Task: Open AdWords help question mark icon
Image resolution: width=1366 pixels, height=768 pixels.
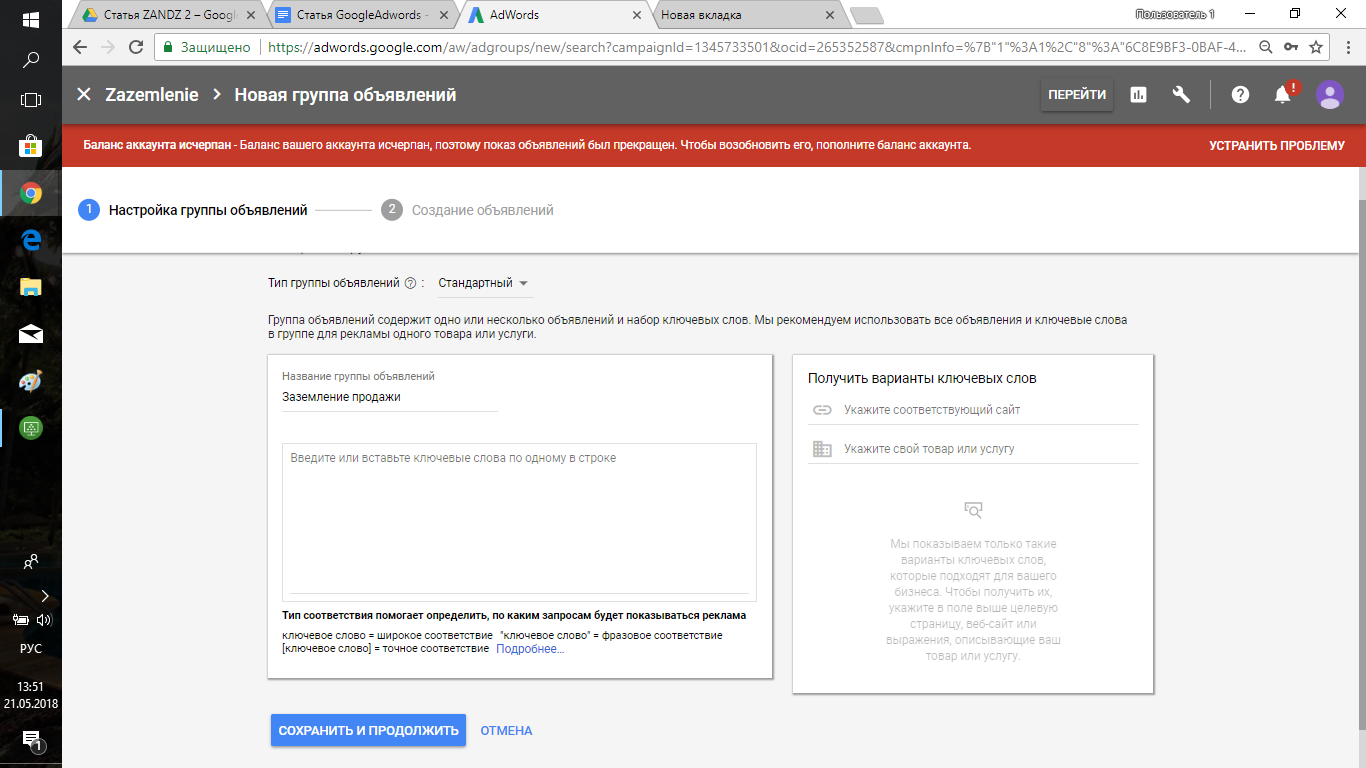Action: coord(1240,95)
